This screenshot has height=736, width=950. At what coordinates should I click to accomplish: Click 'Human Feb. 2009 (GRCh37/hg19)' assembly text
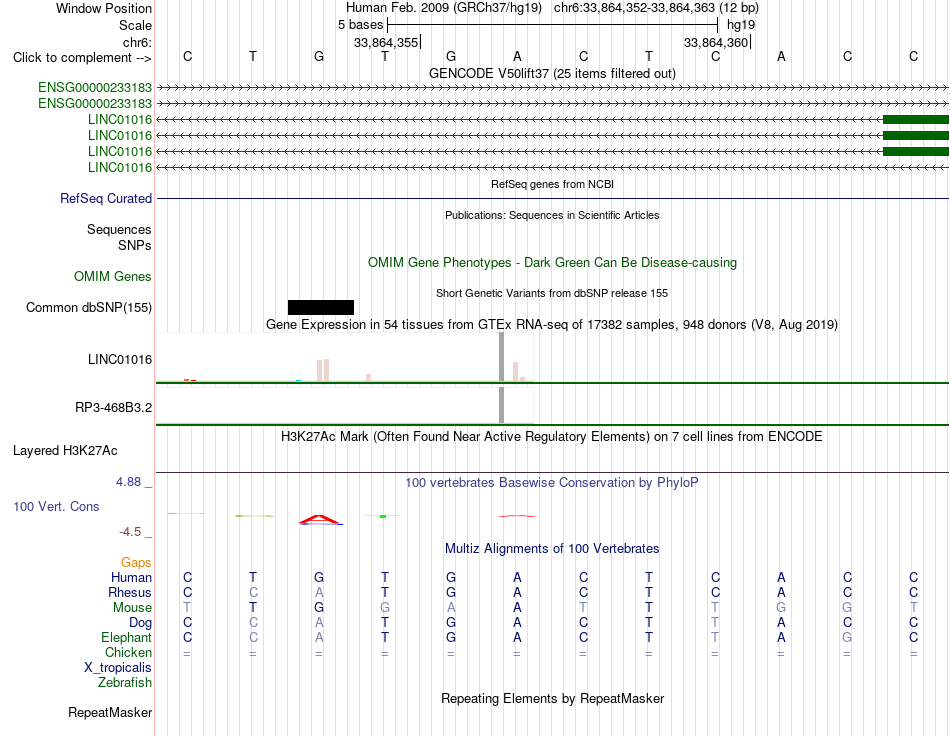443,8
